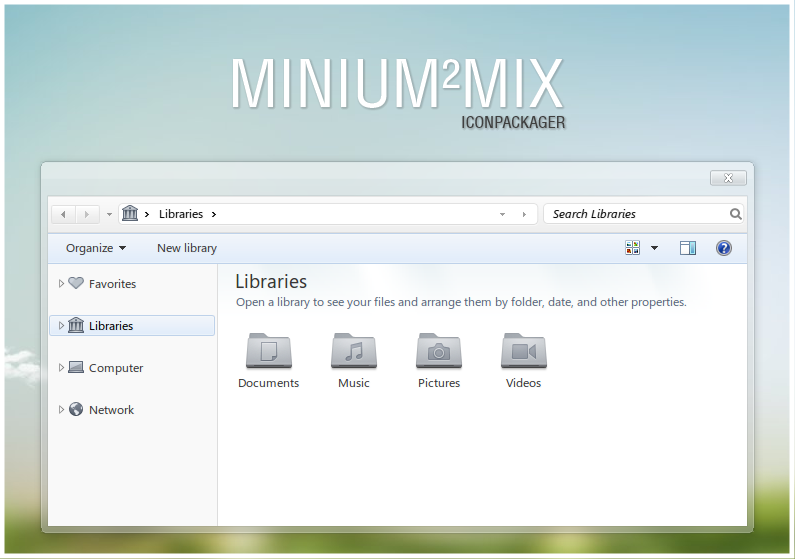Expand the Network tree node
Viewport: 795px width, 559px height.
(x=61, y=409)
